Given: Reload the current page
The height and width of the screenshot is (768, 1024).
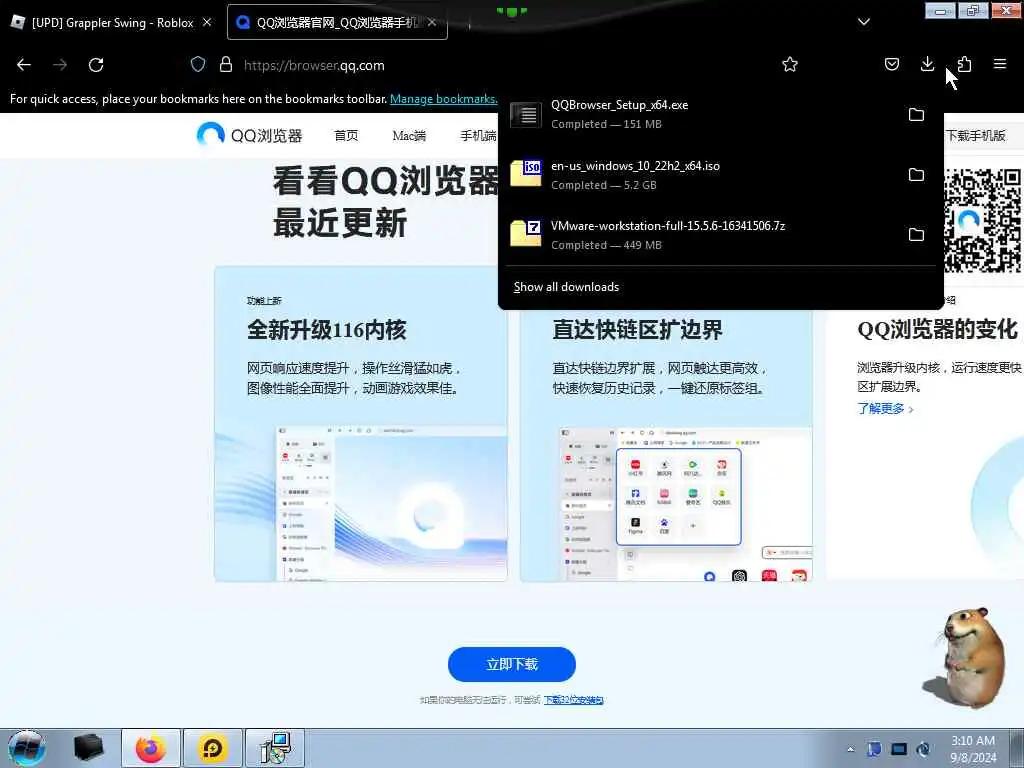Looking at the screenshot, I should 96,65.
